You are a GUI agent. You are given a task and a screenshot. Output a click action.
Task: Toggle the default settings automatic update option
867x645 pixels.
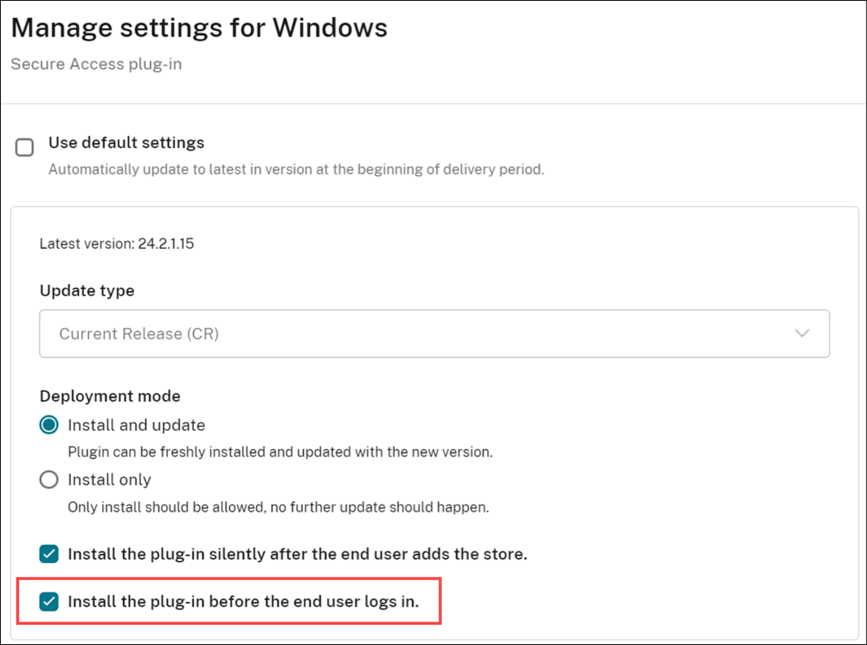(24, 147)
